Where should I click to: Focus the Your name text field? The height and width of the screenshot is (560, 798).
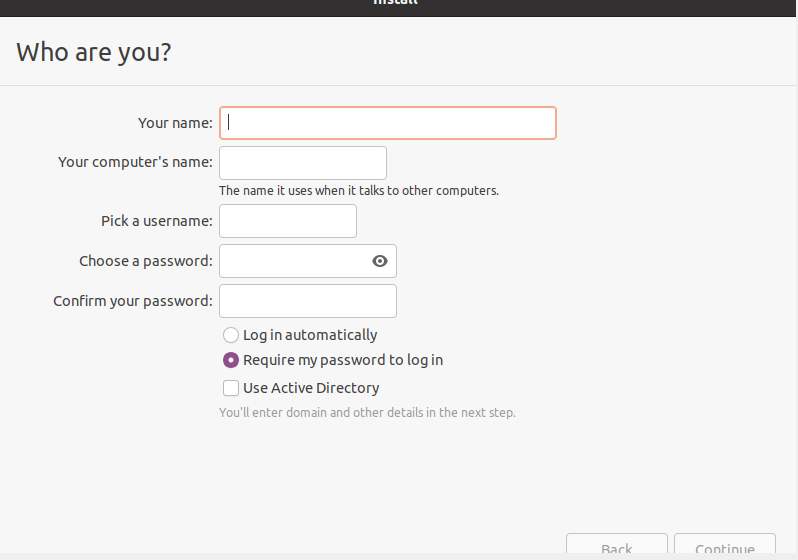388,123
